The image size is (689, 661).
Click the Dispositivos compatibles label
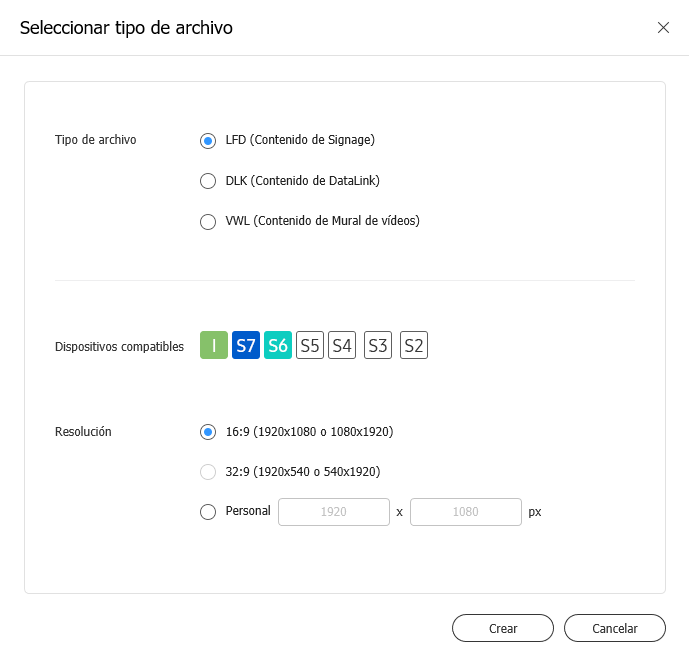coord(119,347)
